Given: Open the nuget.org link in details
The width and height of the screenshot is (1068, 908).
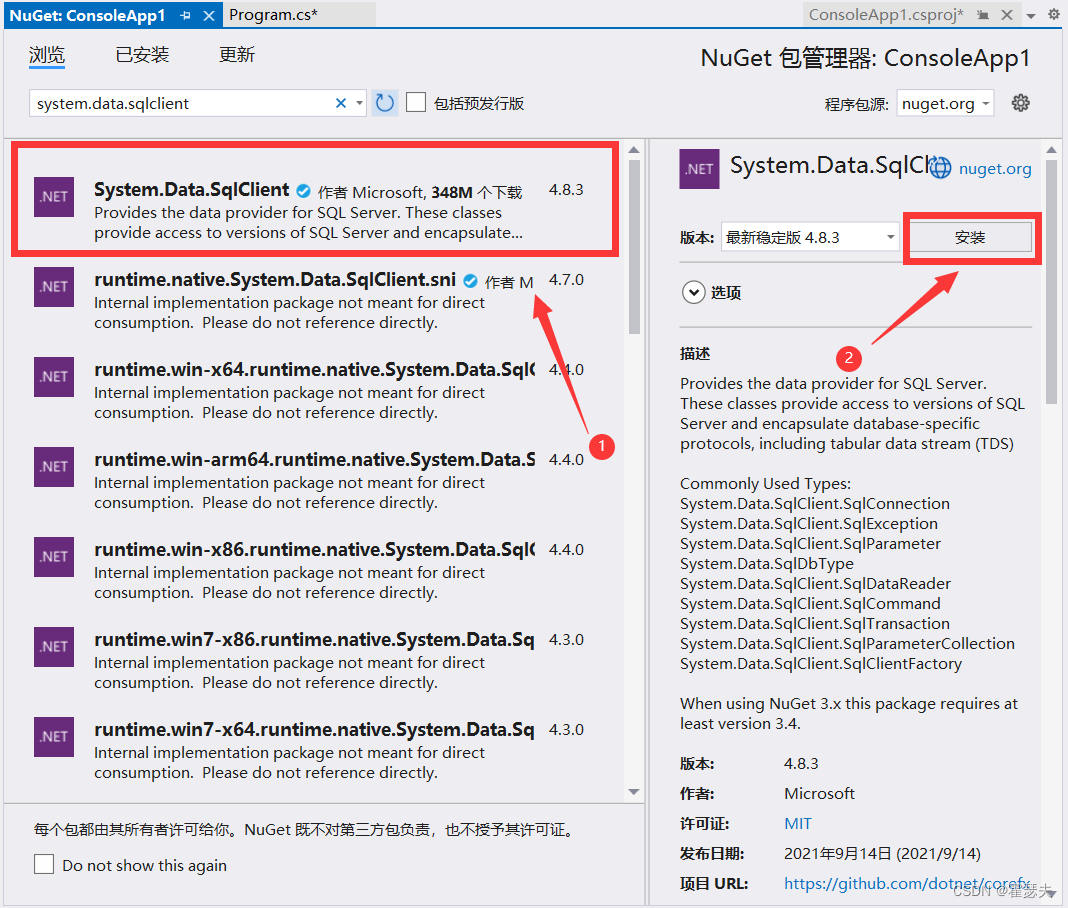Looking at the screenshot, I should click(995, 169).
